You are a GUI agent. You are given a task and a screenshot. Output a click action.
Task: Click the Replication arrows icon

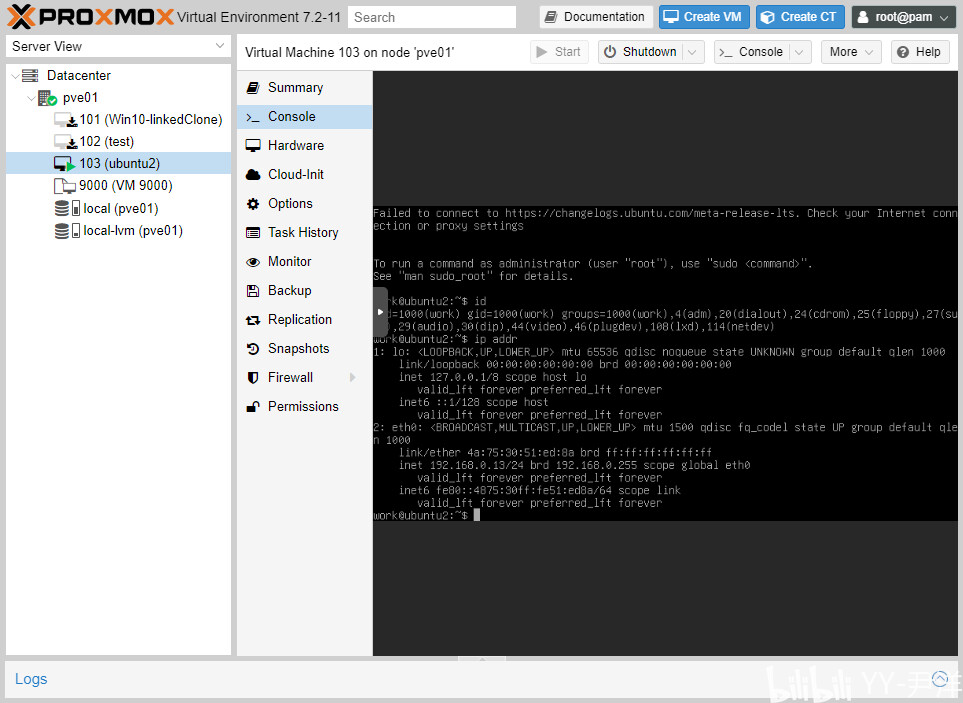[252, 320]
